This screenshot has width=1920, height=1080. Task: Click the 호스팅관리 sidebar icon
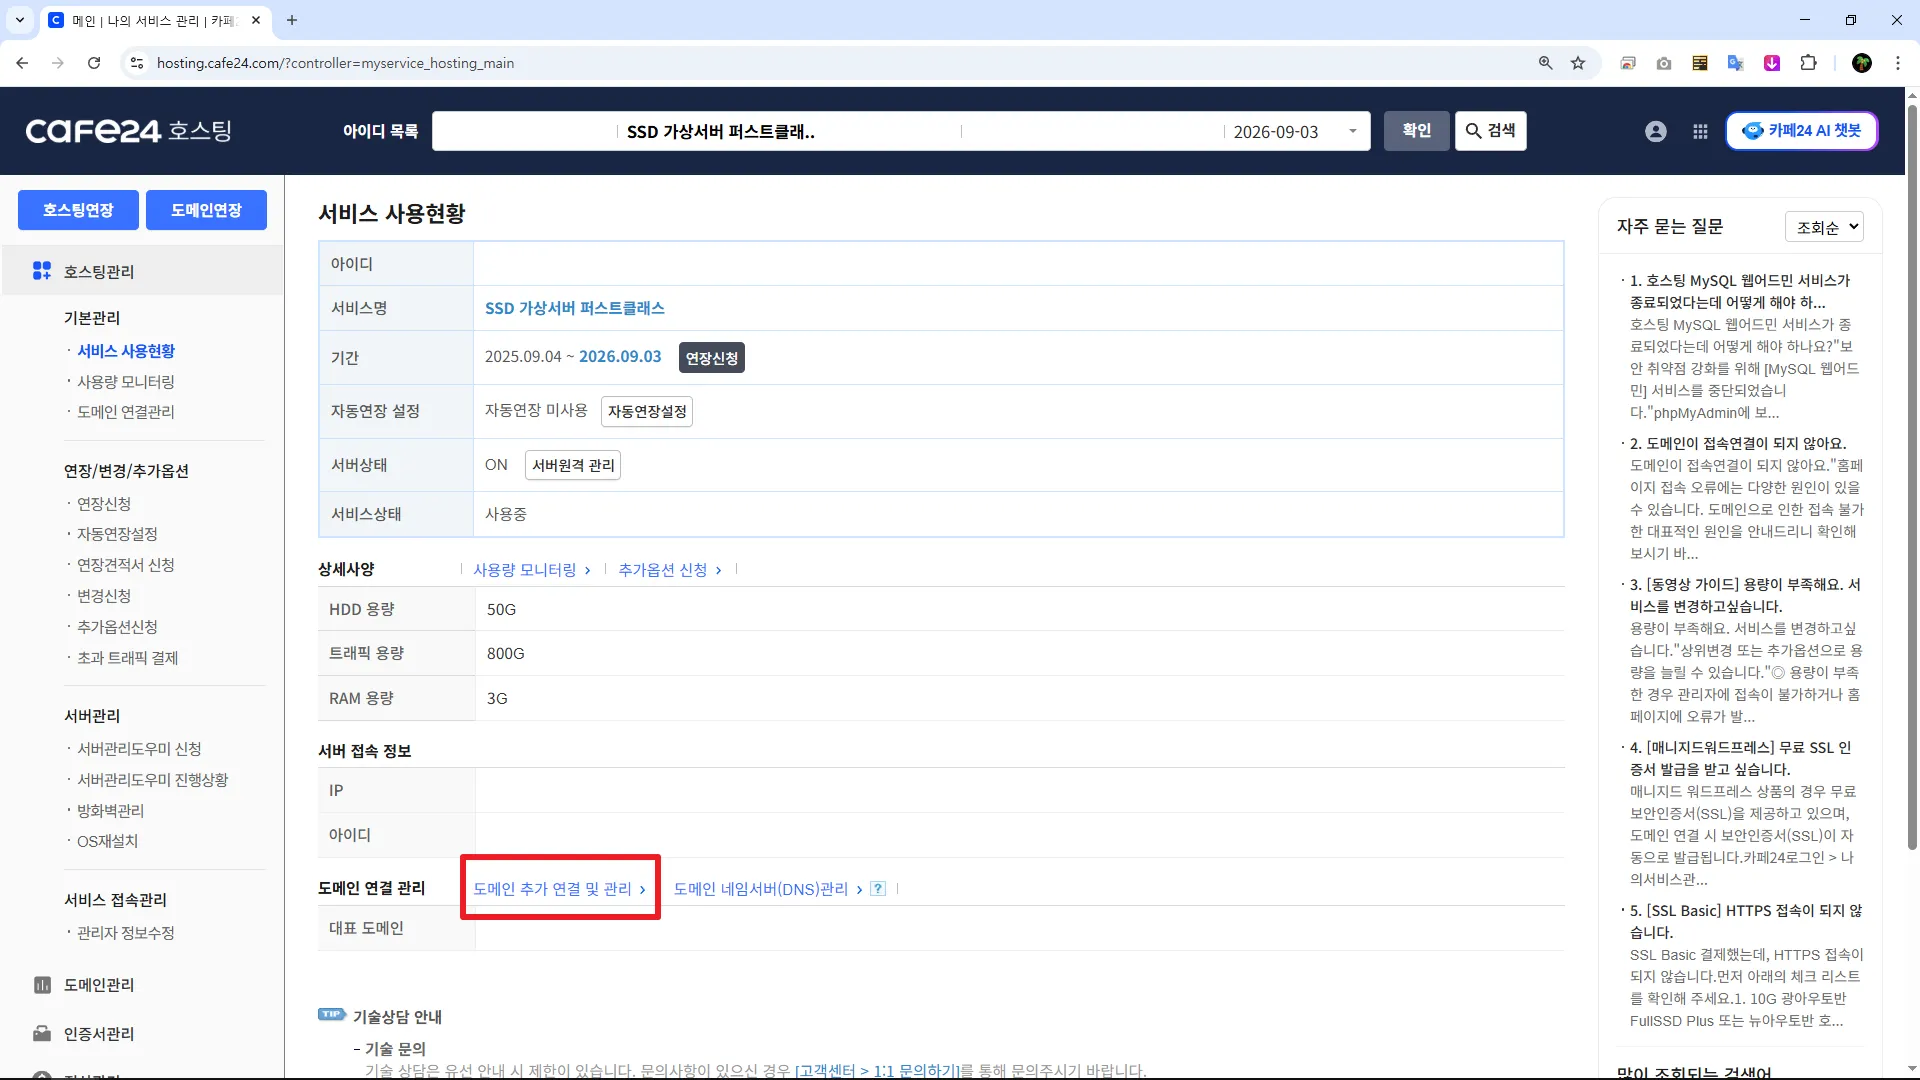(42, 271)
